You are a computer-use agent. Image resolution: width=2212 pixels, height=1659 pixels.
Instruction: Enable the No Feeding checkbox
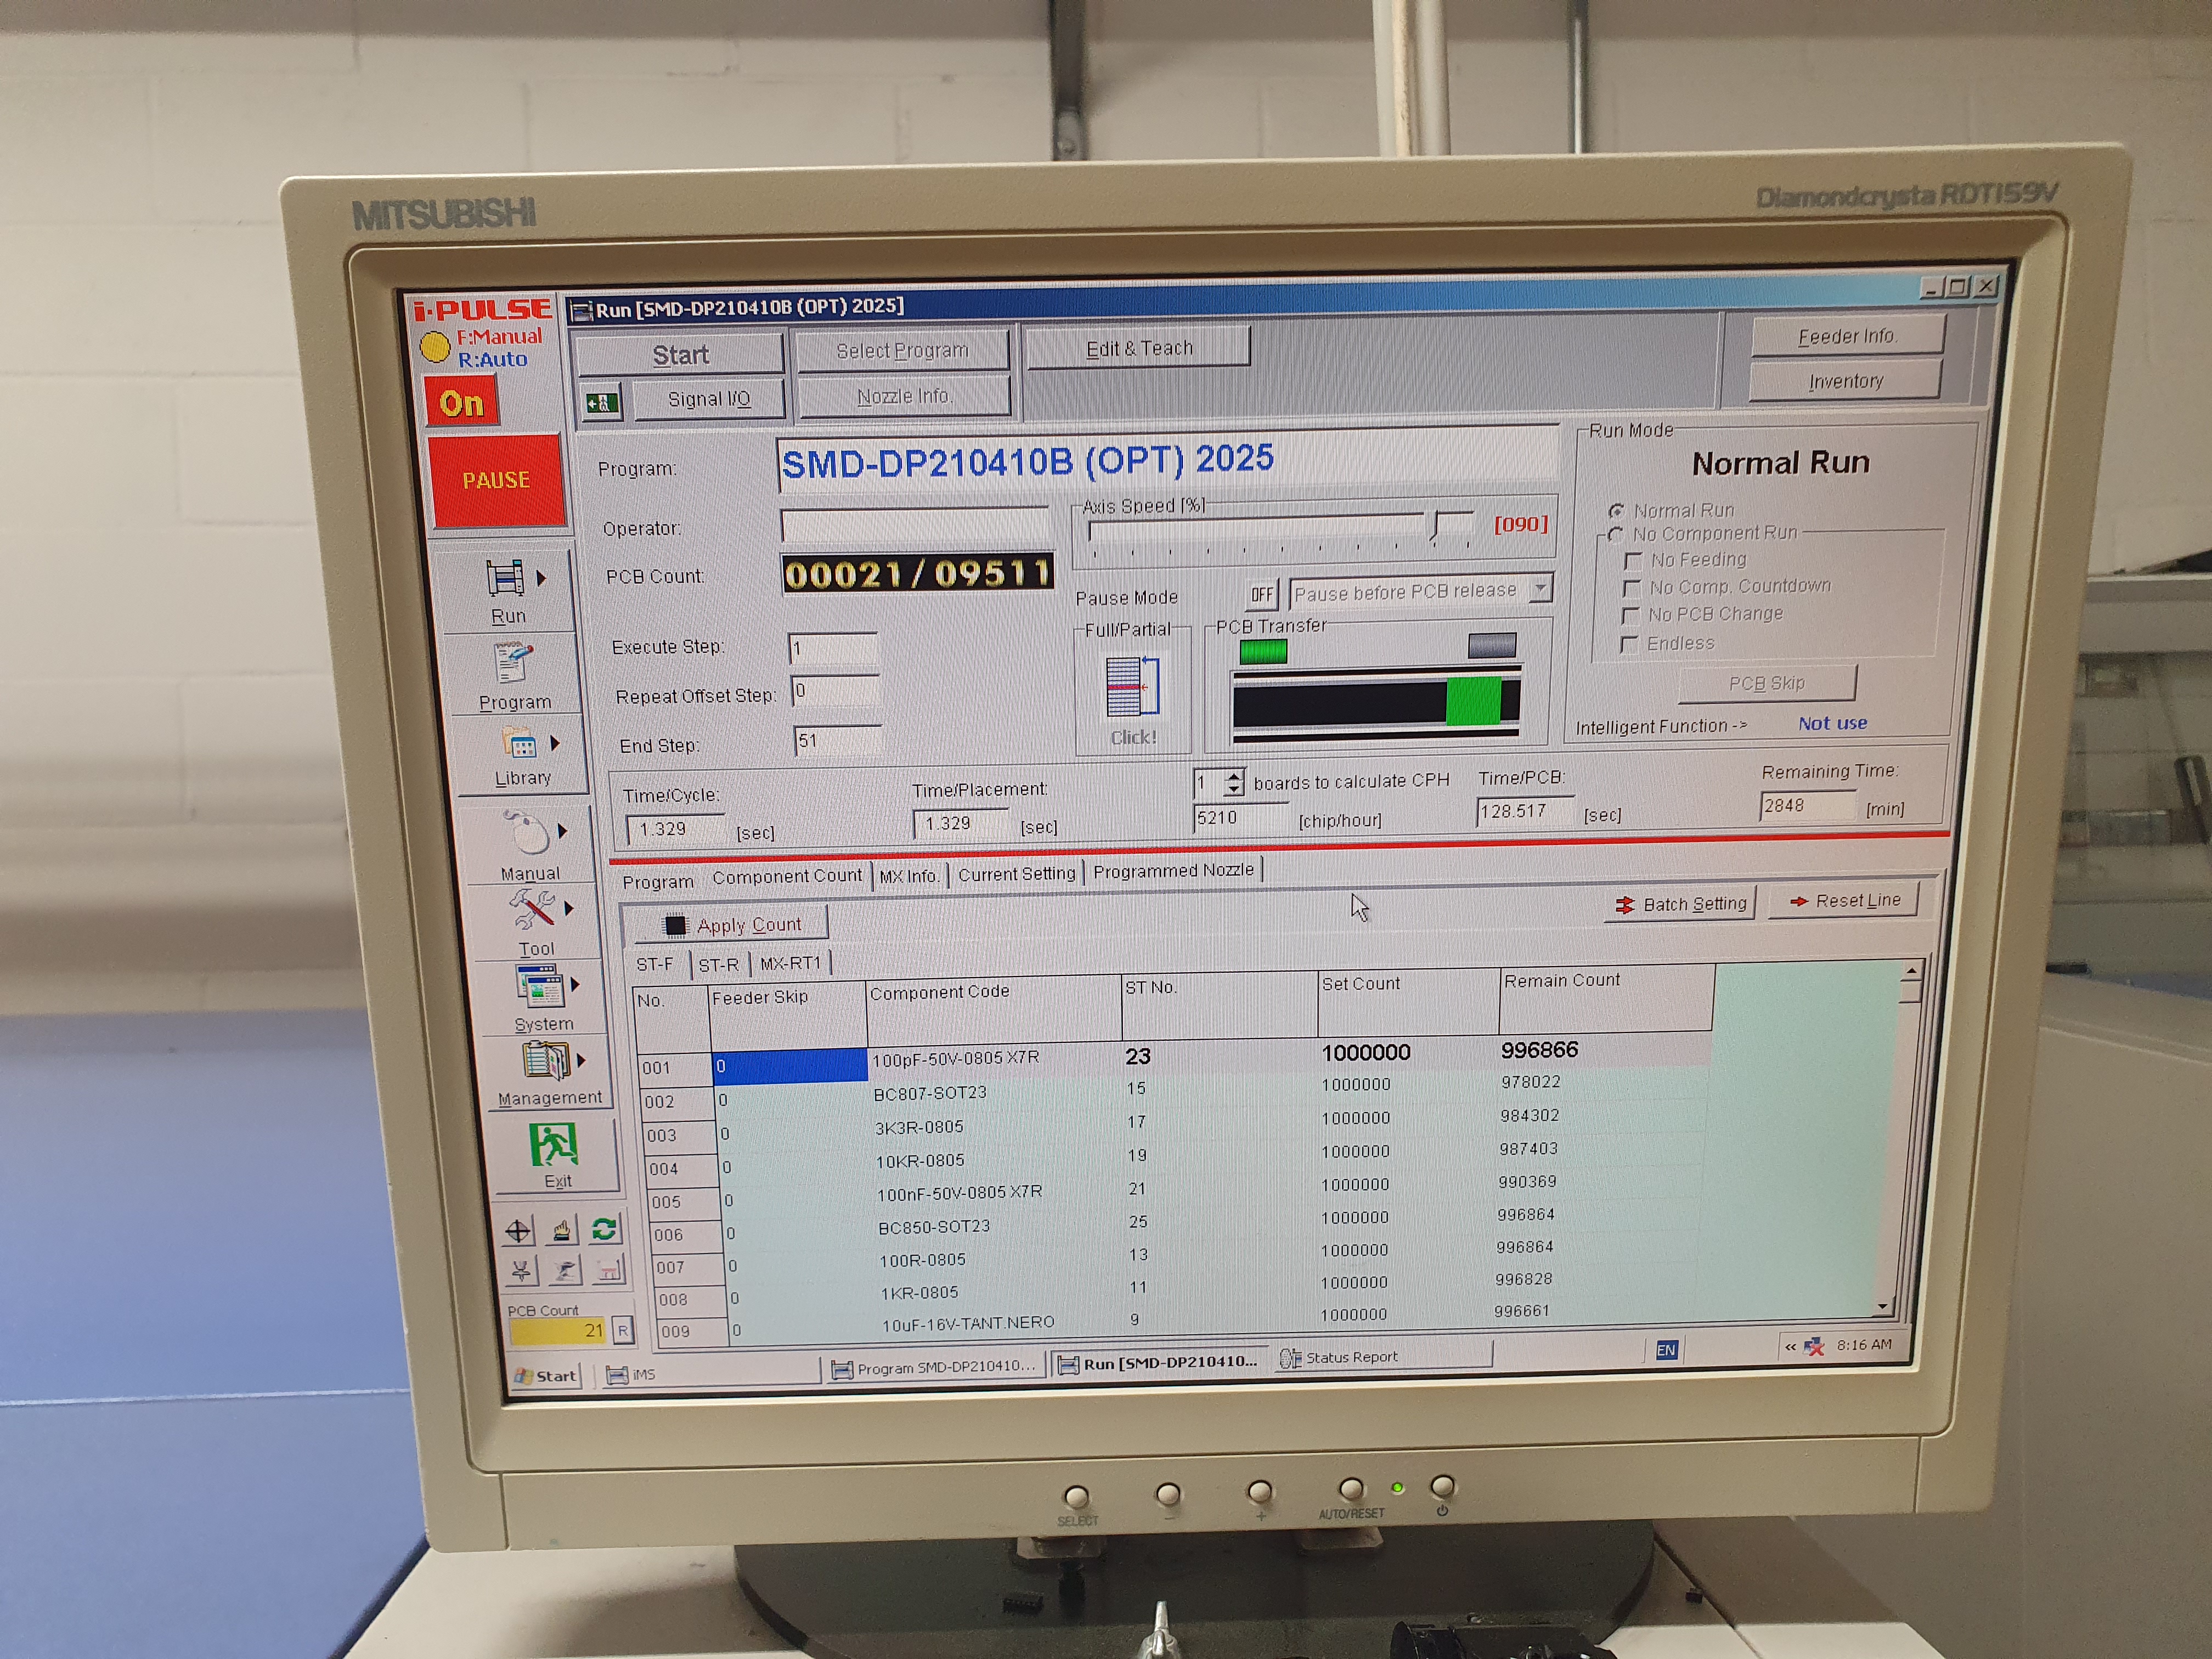[1633, 561]
